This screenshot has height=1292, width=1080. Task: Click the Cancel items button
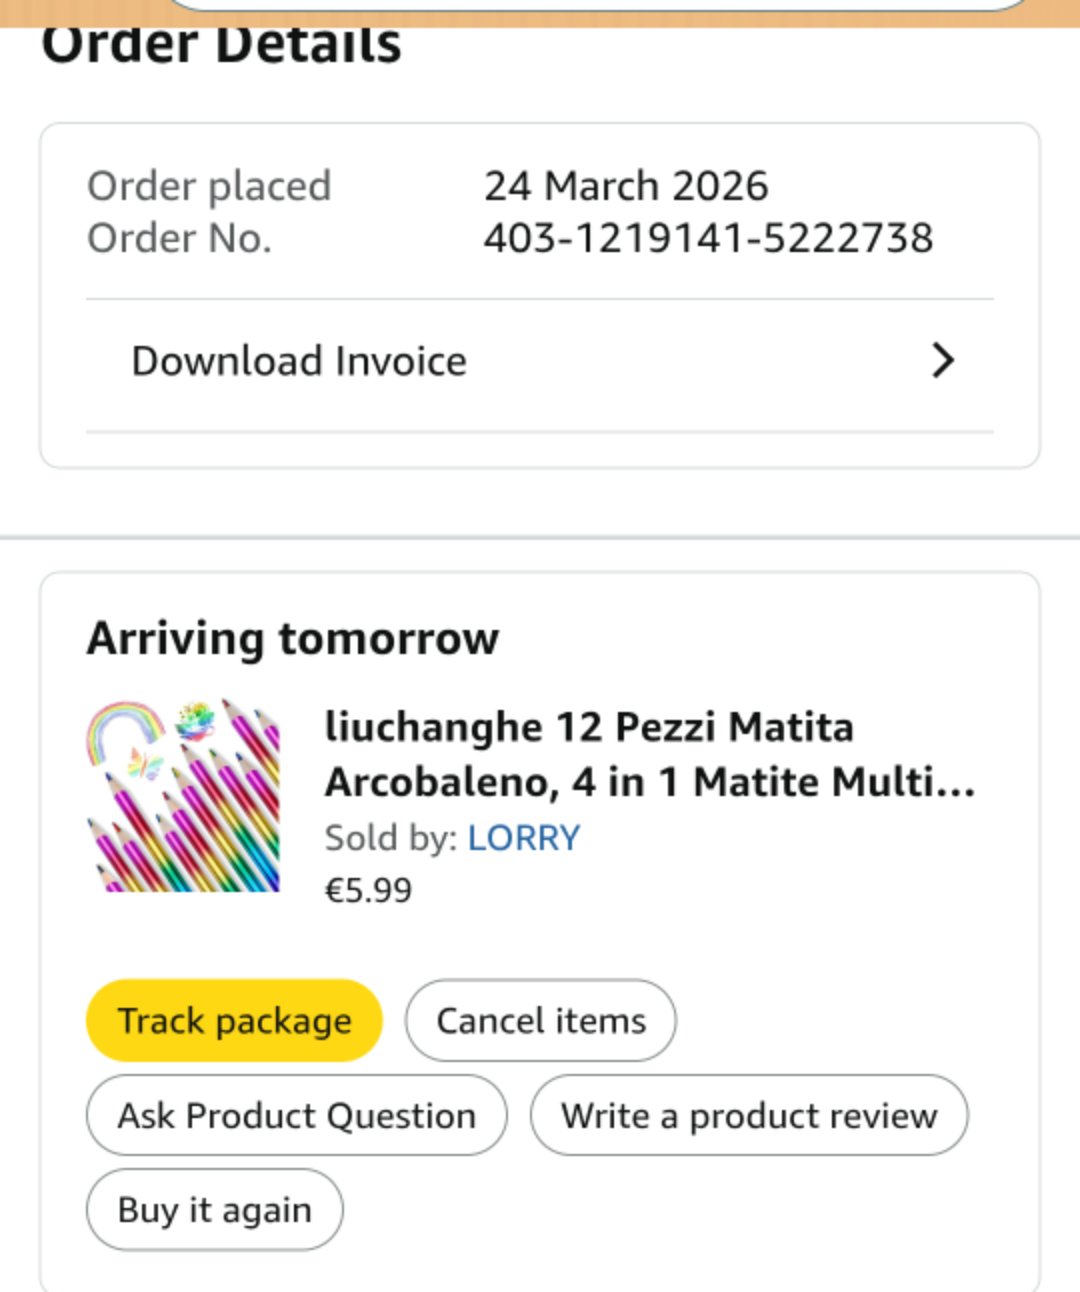pyautogui.click(x=540, y=1021)
